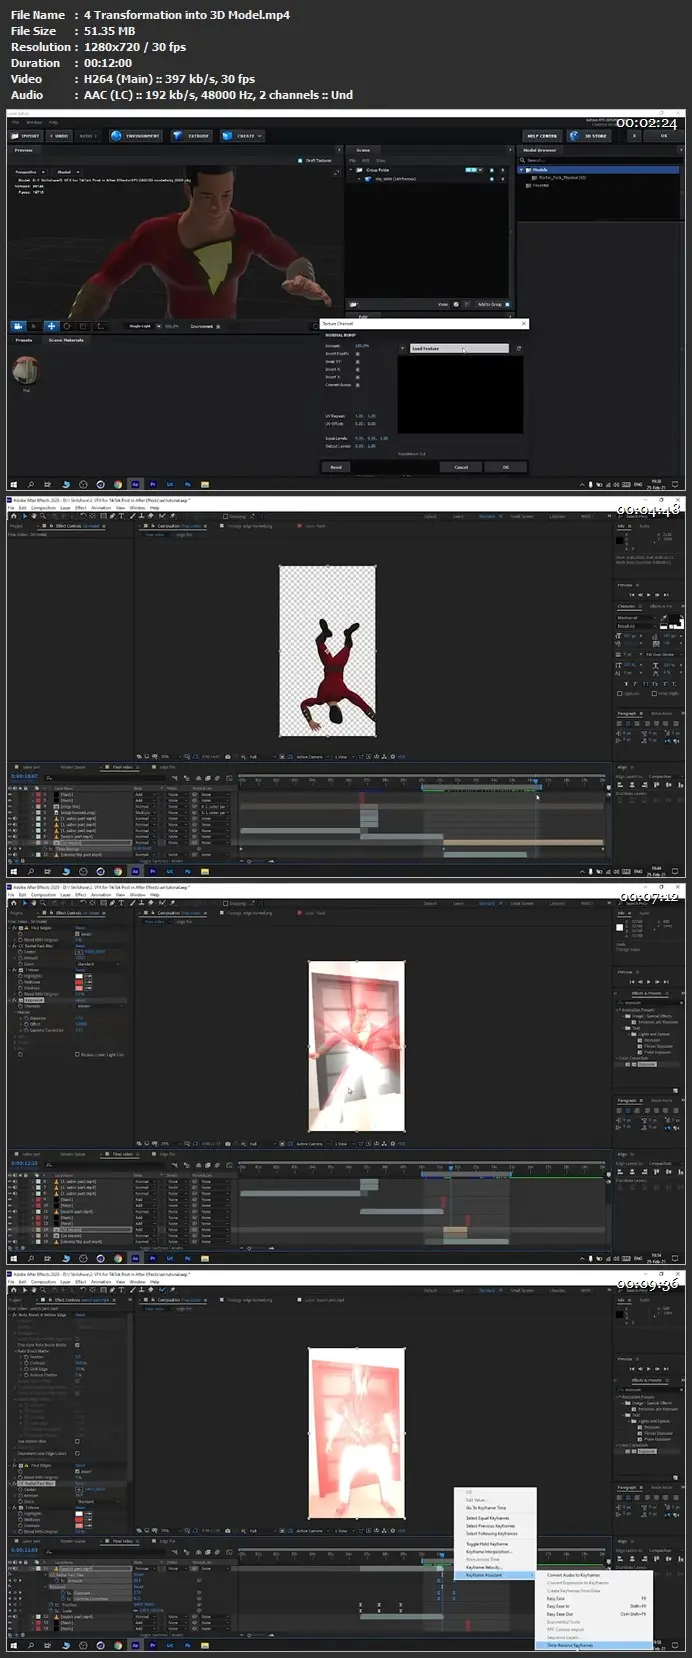Open HELP CENTER in the 00:02:24 frame
This screenshot has width=692, height=1658.
pyautogui.click(x=541, y=136)
